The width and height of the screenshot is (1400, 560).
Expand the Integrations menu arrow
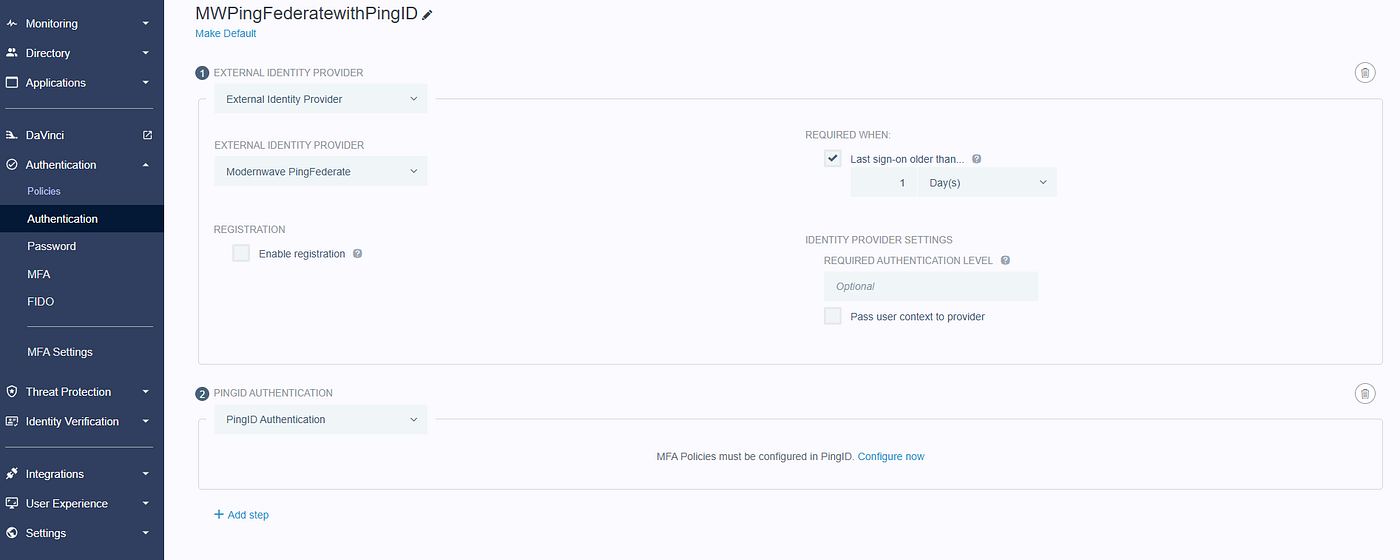click(146, 474)
